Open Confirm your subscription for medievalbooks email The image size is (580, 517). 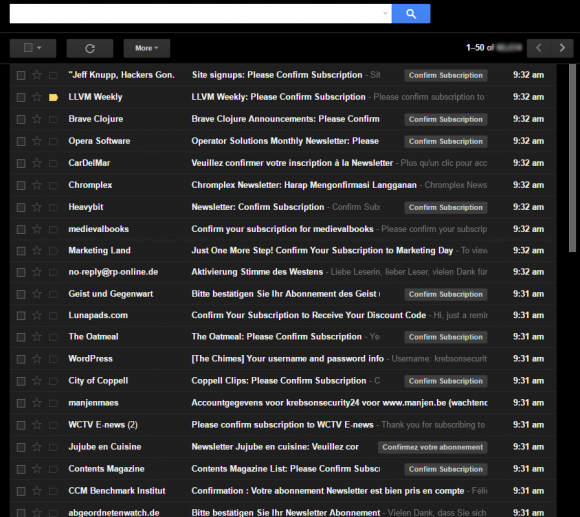(x=282, y=229)
